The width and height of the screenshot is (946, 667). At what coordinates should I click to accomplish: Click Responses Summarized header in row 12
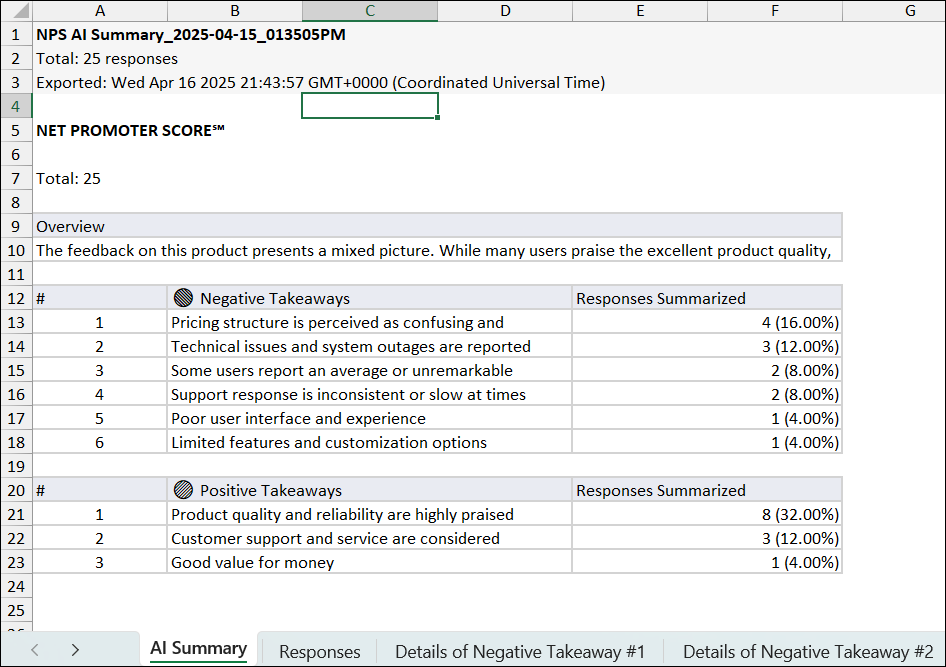(707, 298)
